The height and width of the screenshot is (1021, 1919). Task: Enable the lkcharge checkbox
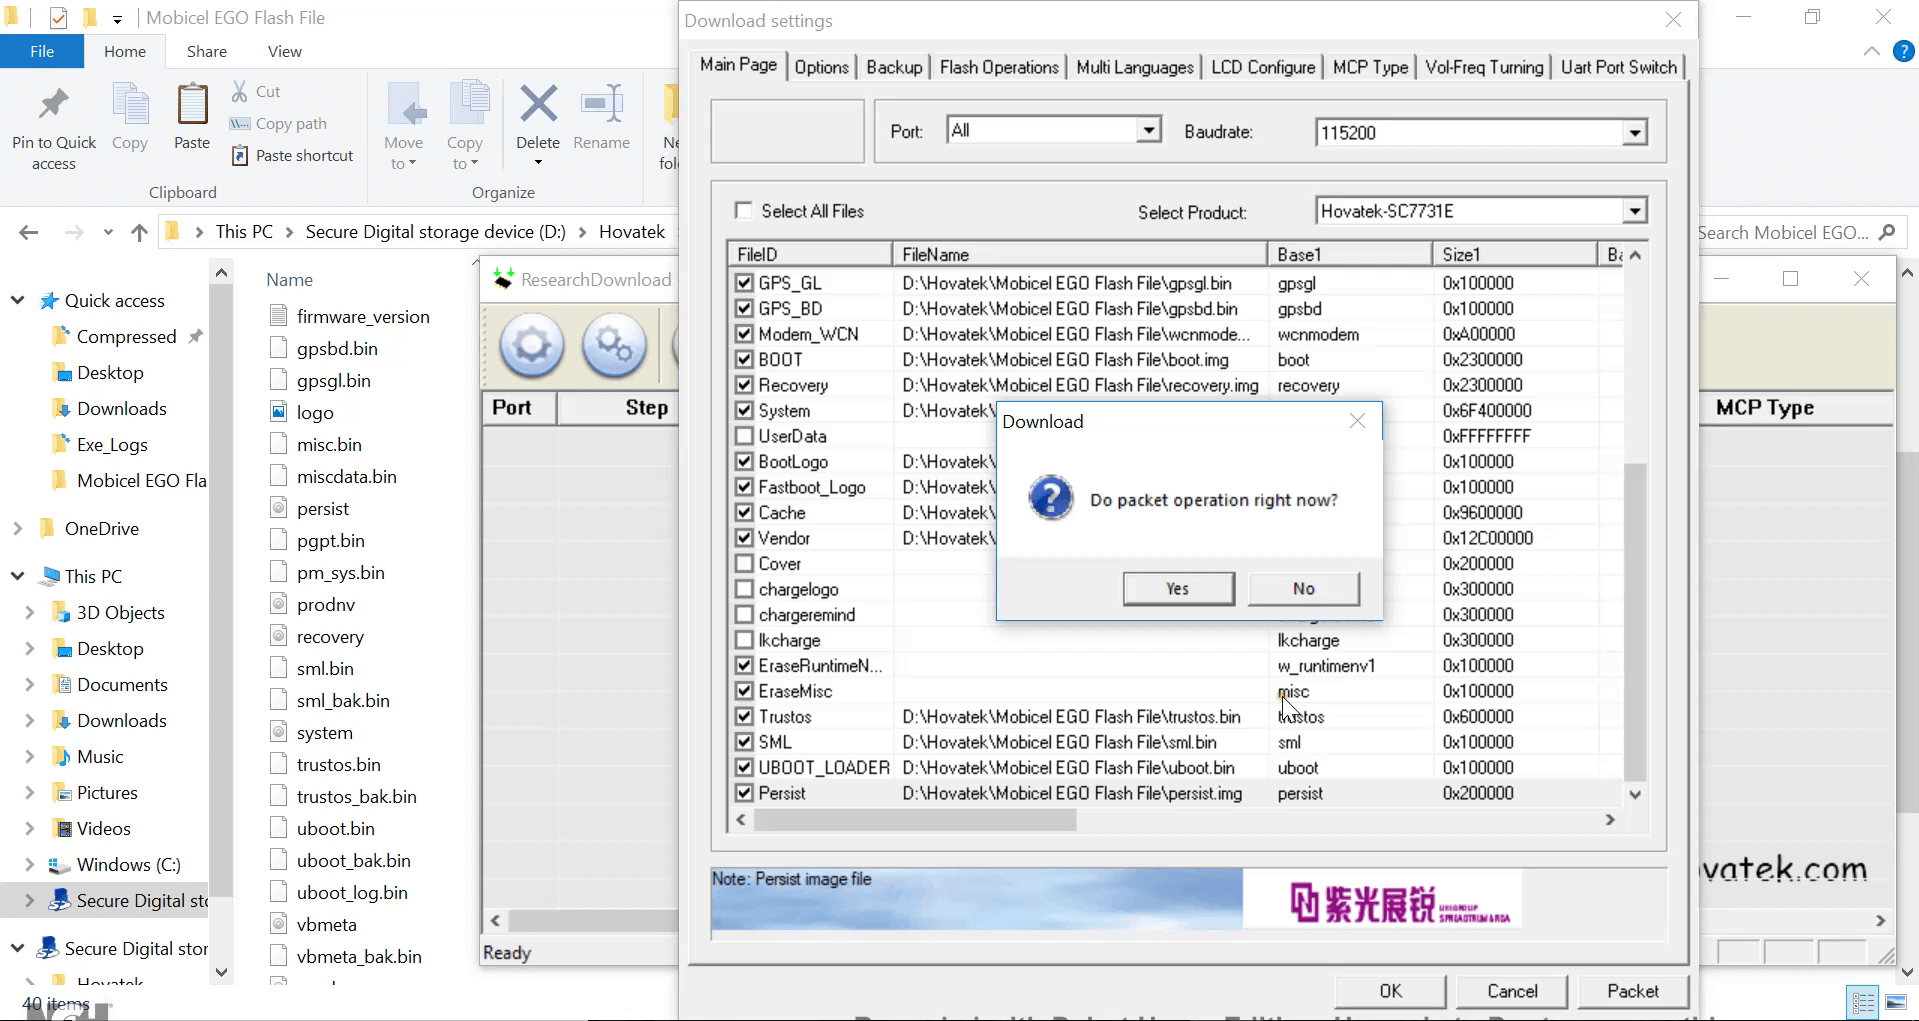click(x=744, y=640)
